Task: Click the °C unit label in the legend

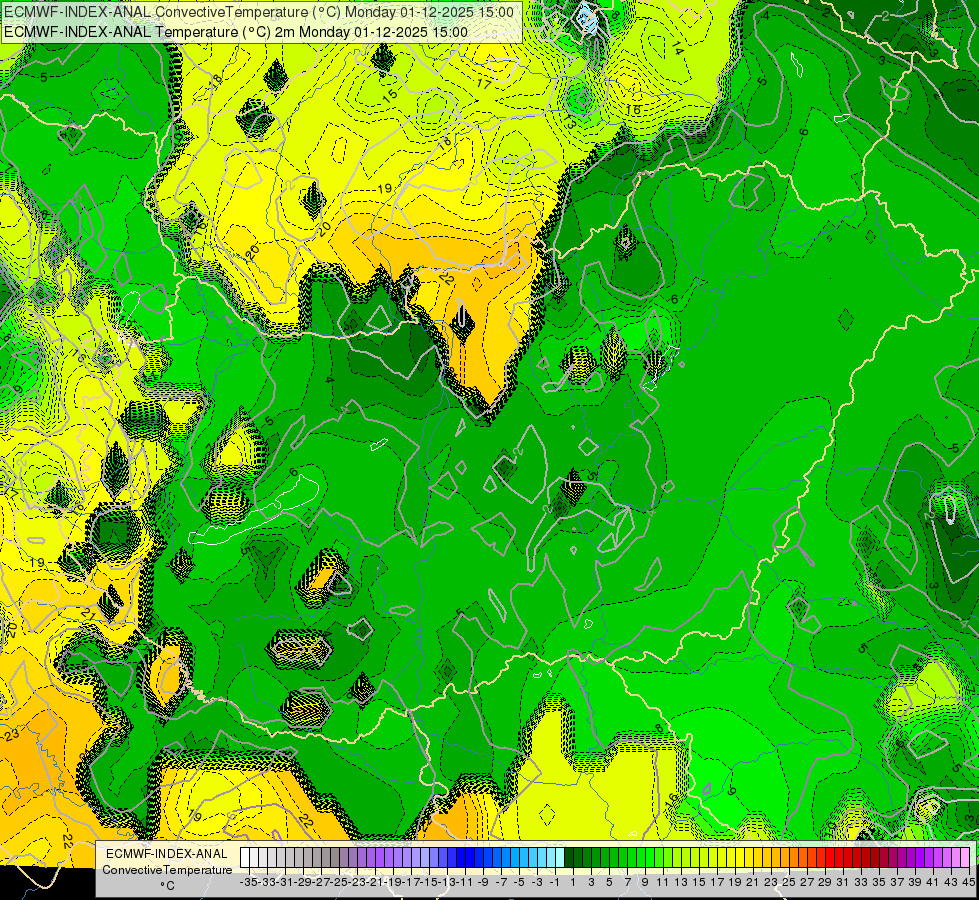Action: pyautogui.click(x=167, y=886)
